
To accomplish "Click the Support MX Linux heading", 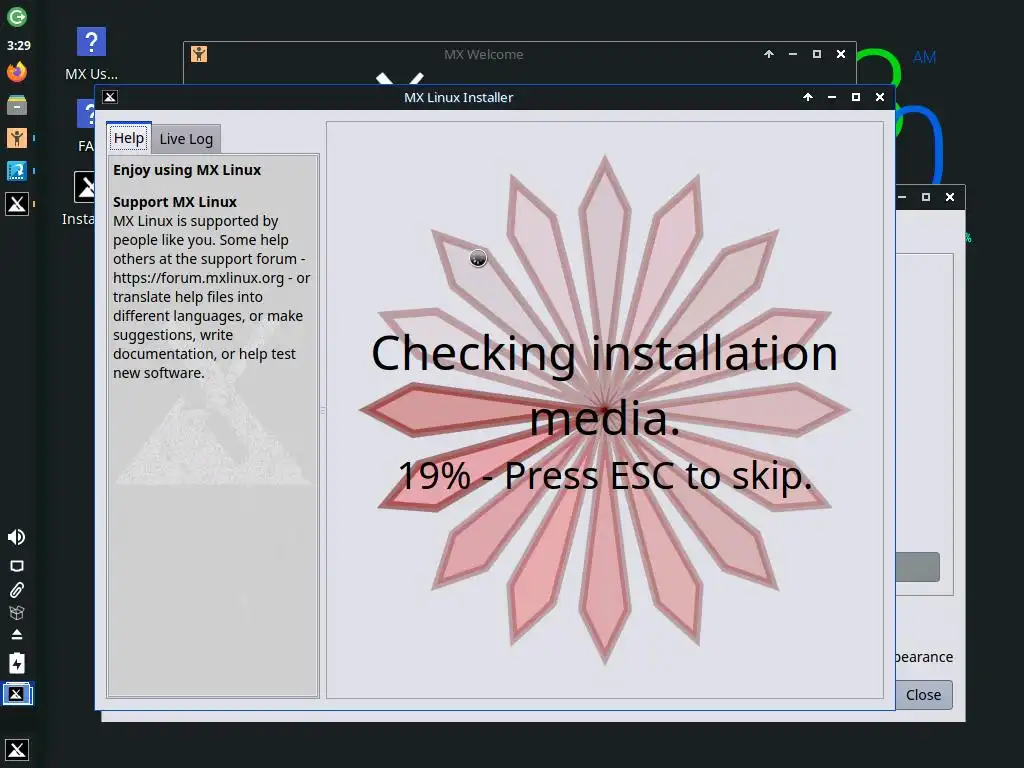I will (174, 202).
